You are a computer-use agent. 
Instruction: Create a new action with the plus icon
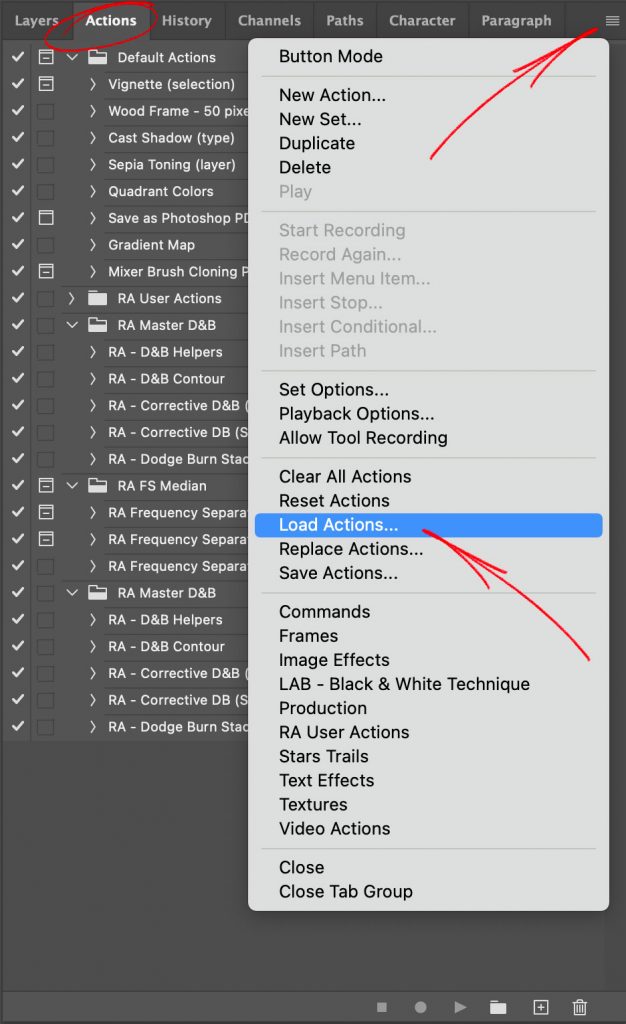click(540, 1007)
